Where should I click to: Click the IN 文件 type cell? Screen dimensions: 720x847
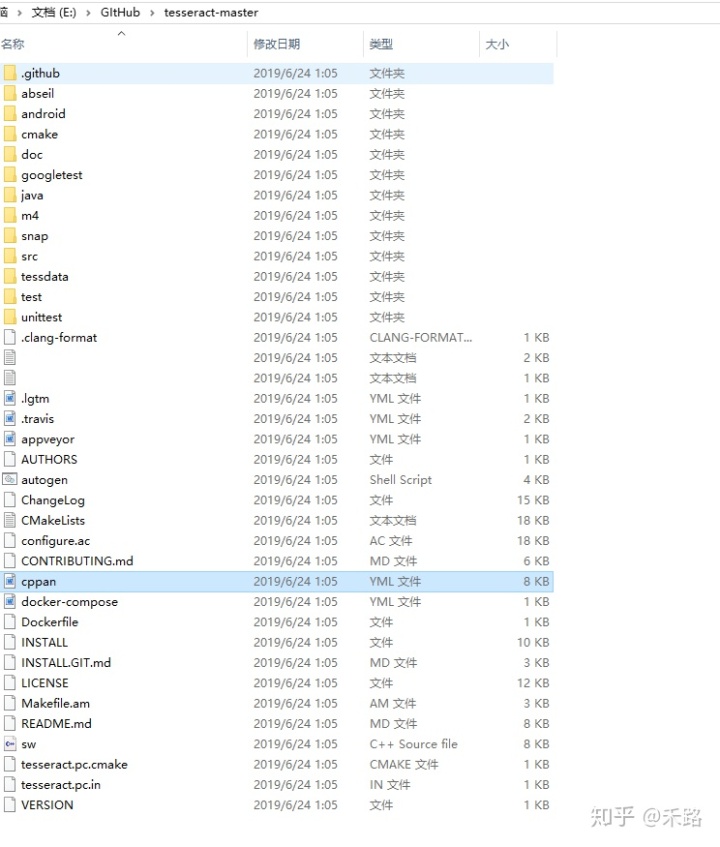click(x=390, y=785)
